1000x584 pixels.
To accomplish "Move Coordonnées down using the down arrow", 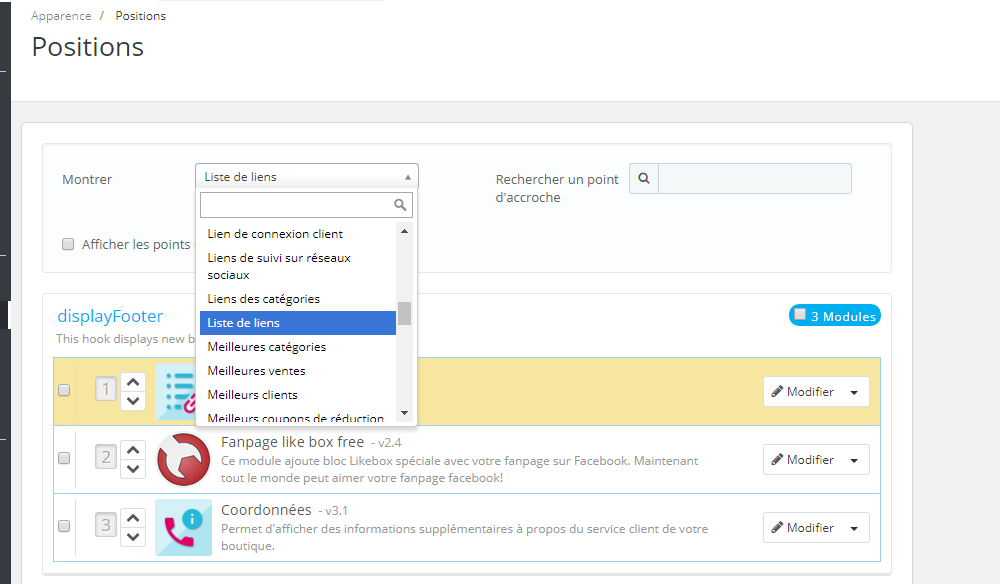I will pos(133,536).
